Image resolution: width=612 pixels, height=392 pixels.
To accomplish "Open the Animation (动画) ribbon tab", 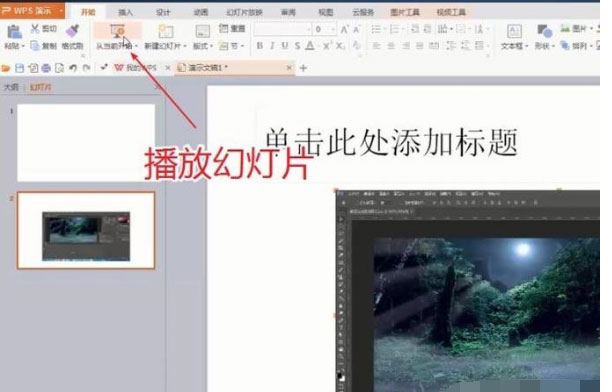I will point(201,12).
